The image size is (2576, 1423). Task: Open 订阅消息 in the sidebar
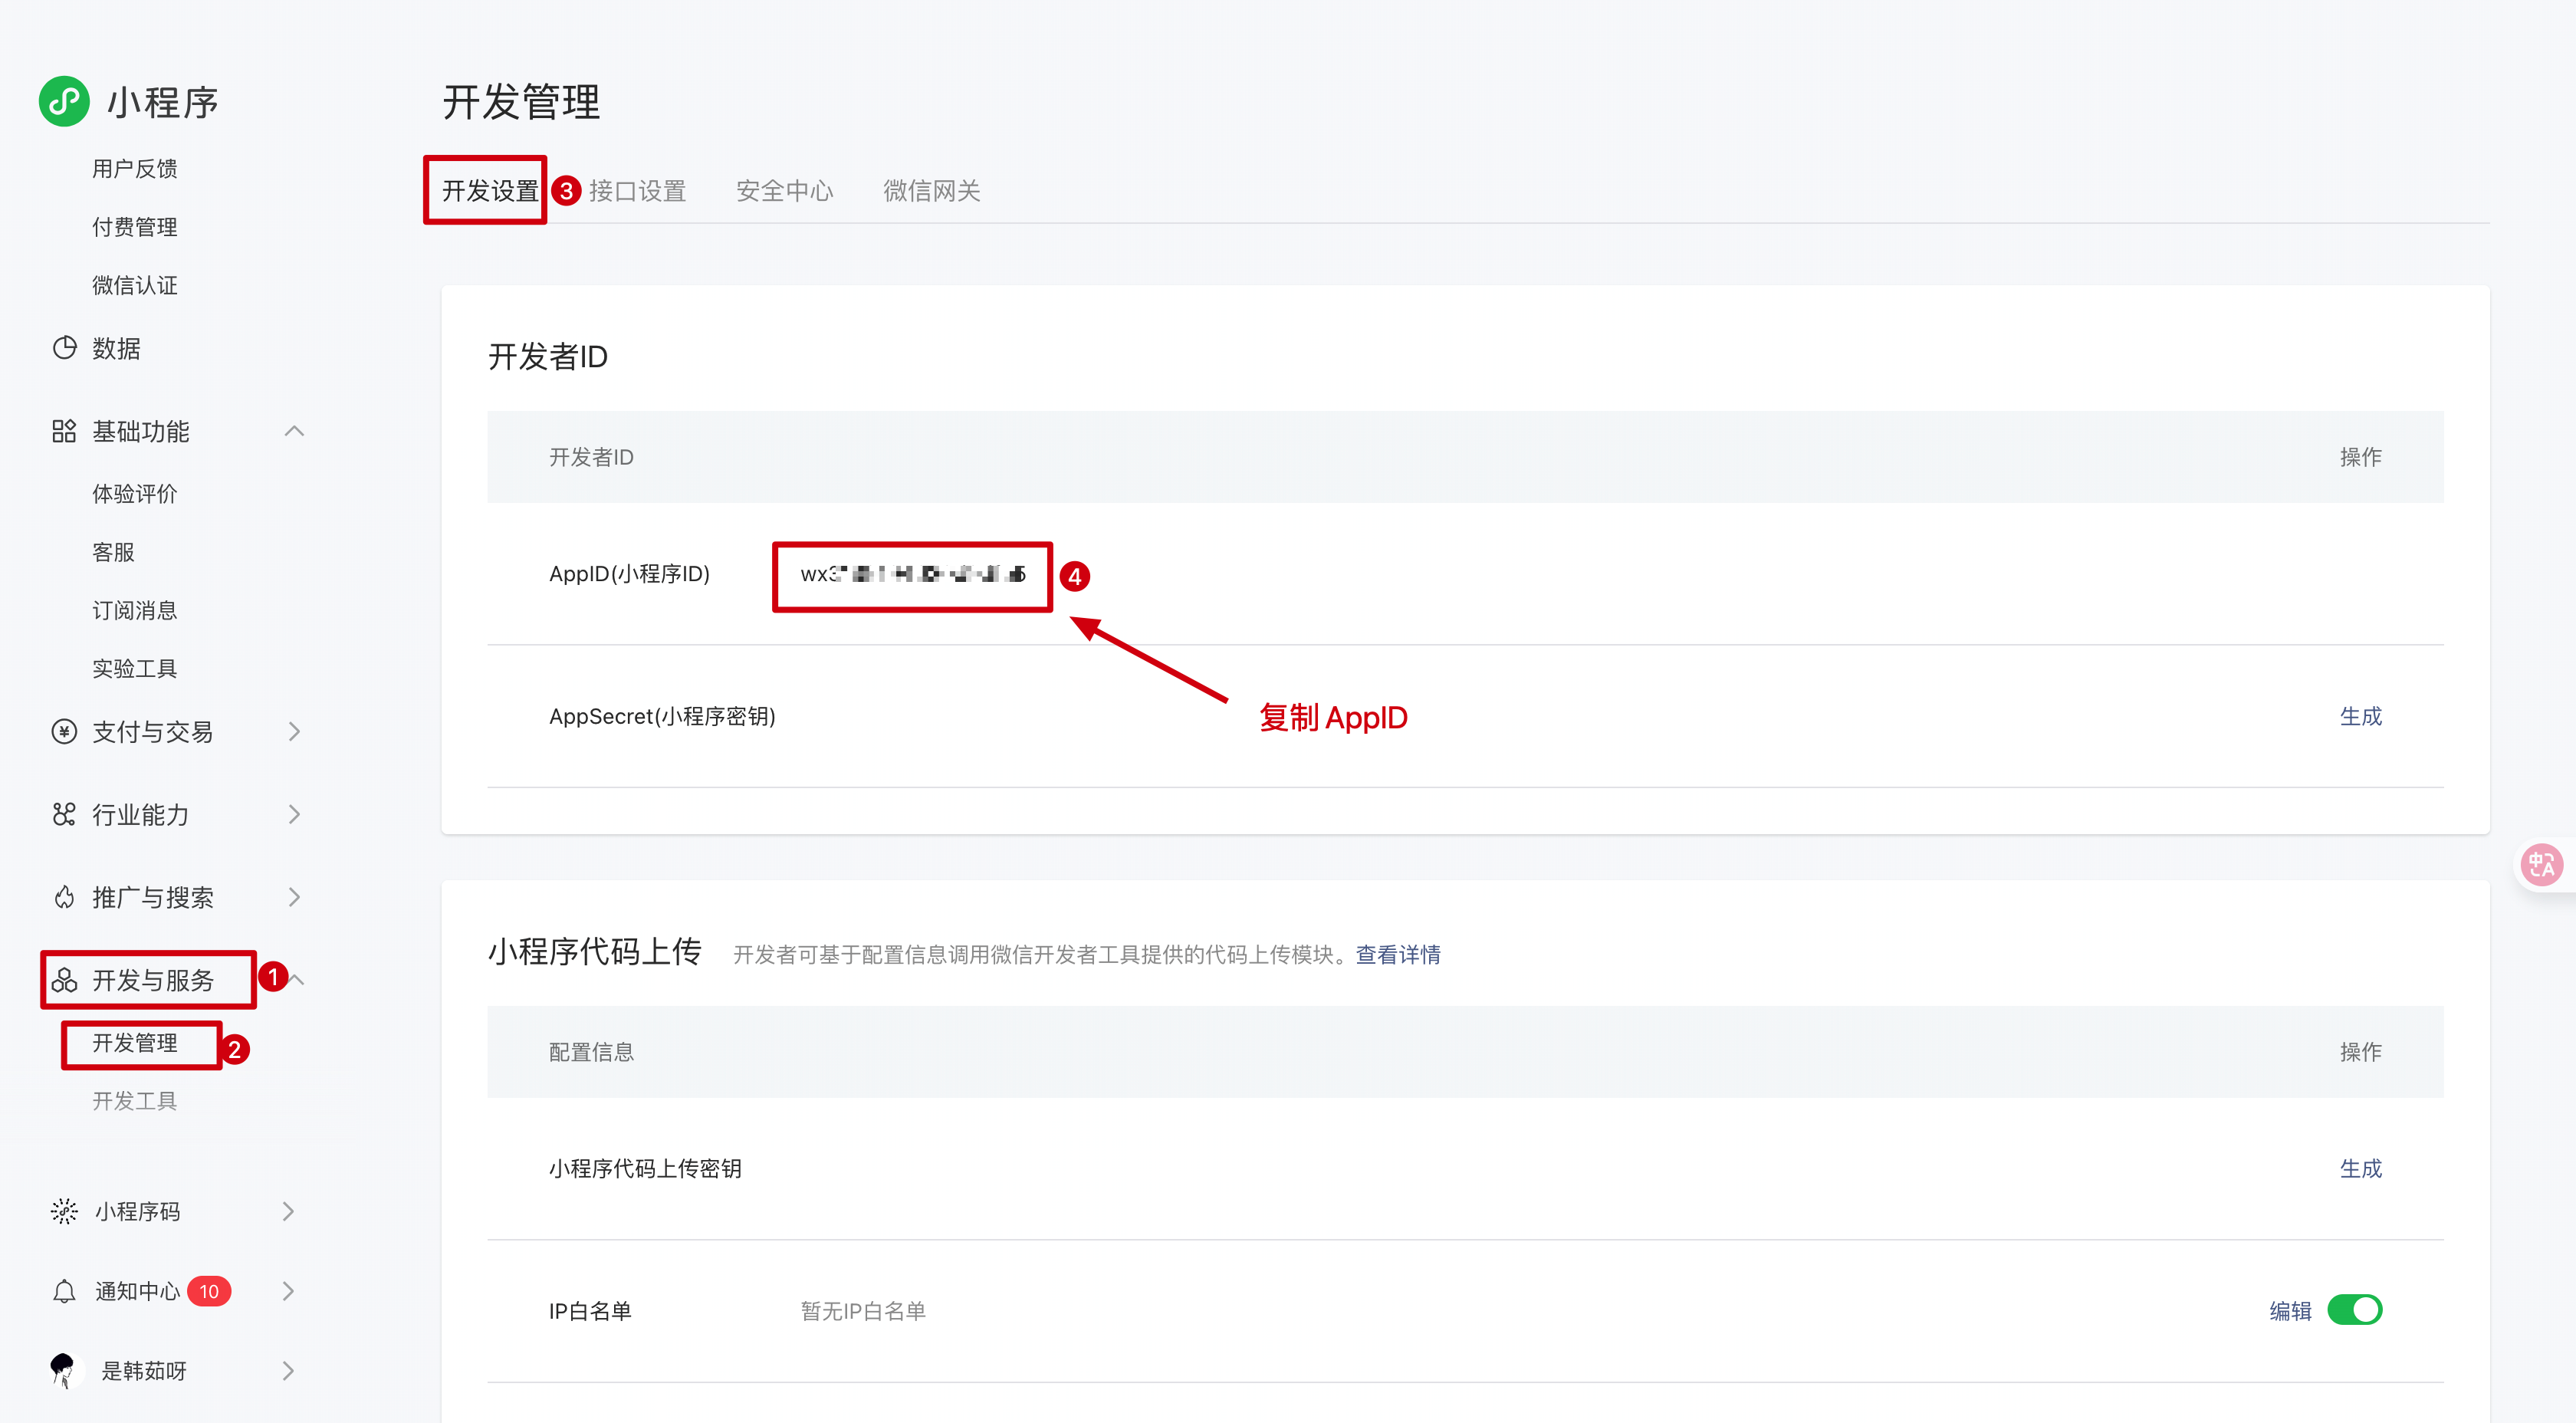[x=134, y=610]
